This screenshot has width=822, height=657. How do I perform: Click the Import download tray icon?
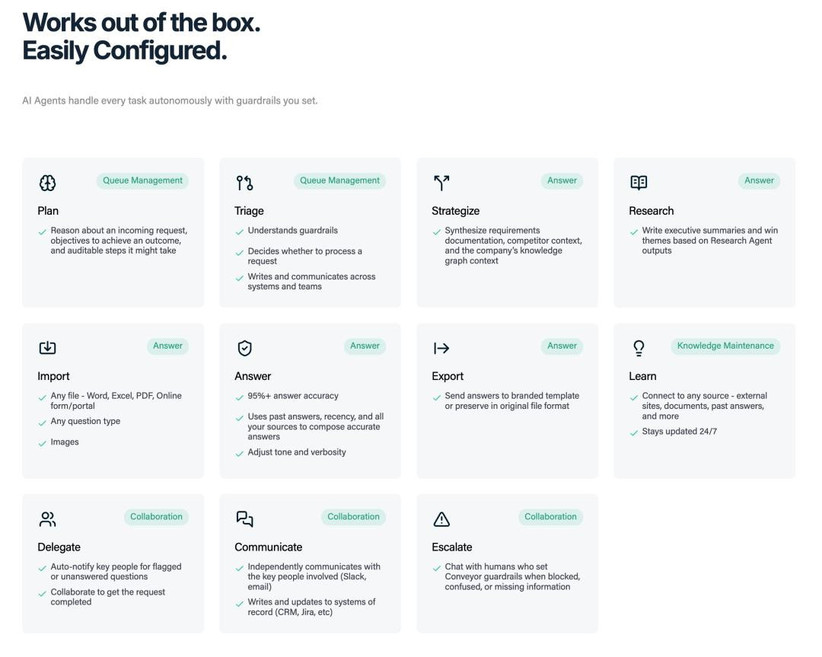[47, 348]
